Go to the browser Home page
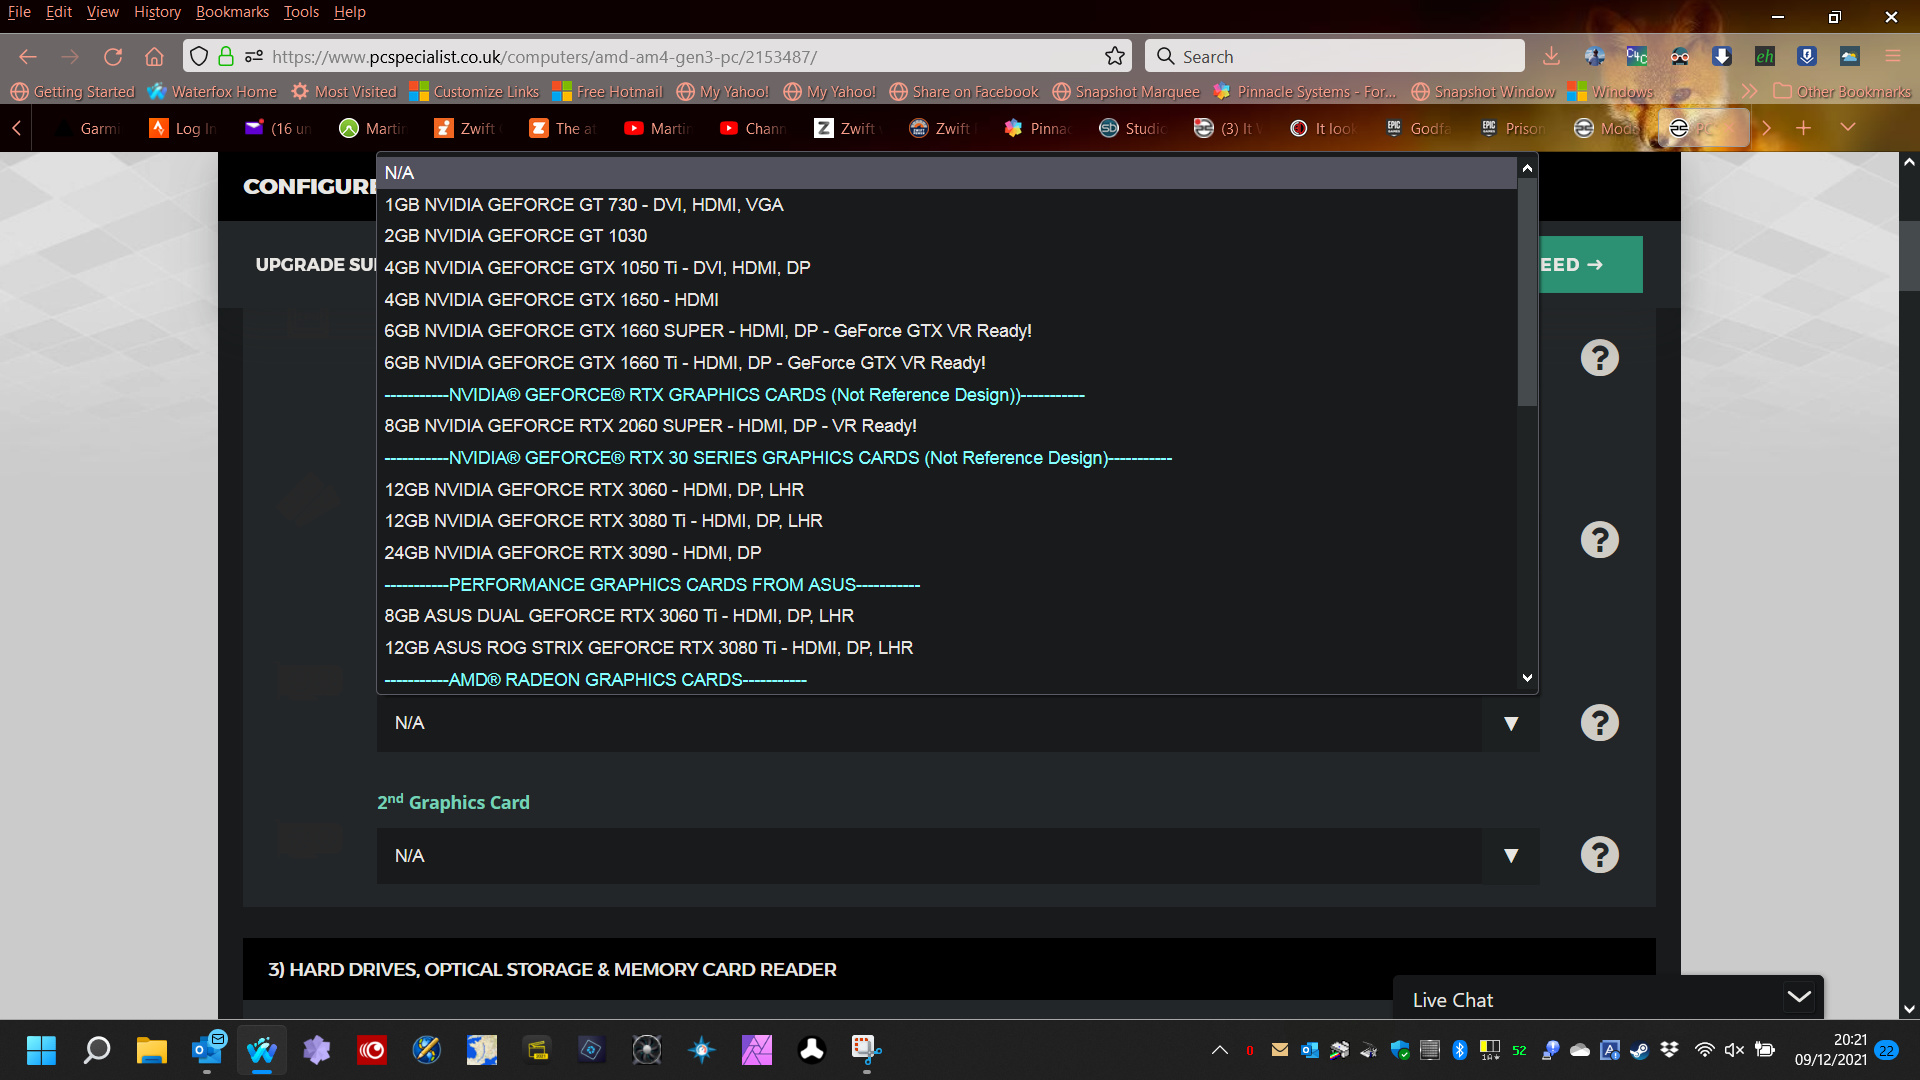 (x=154, y=57)
